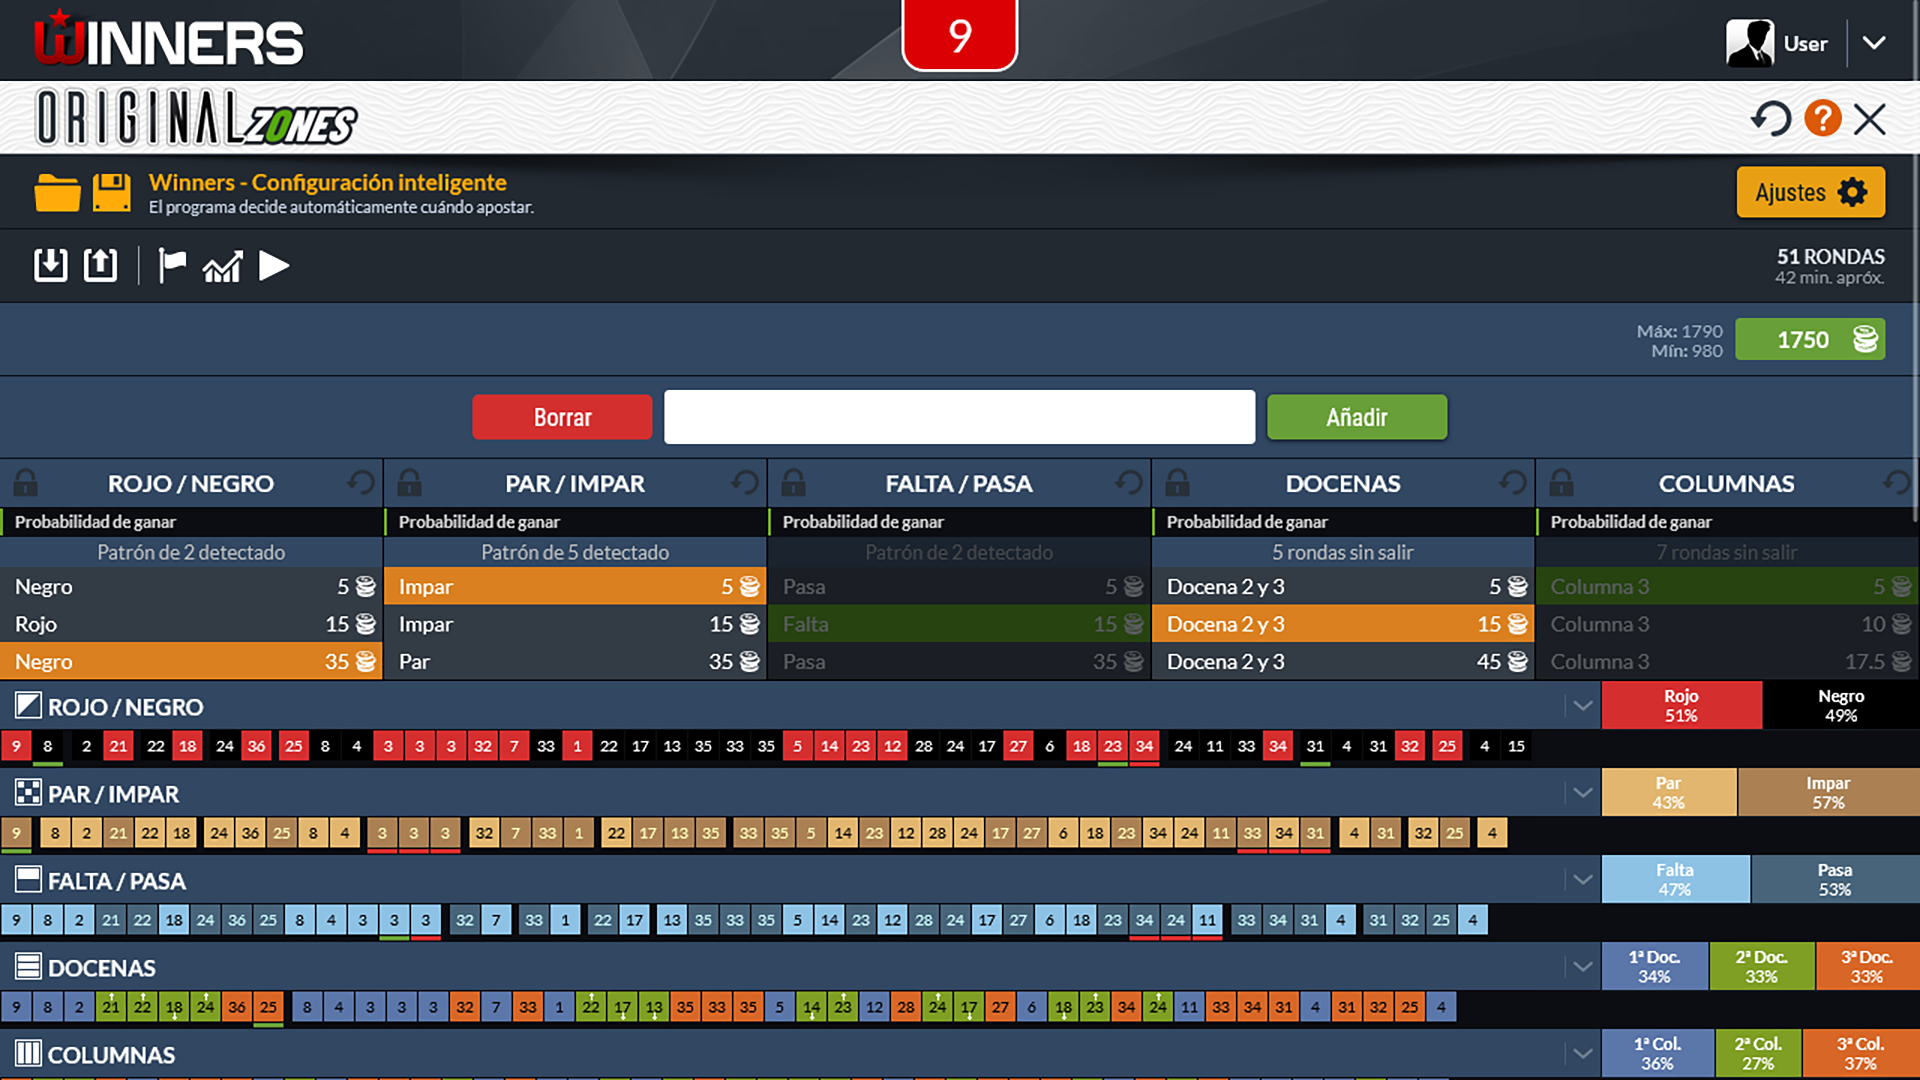Click the Borrar button
The height and width of the screenshot is (1080, 1920).
[x=562, y=417]
